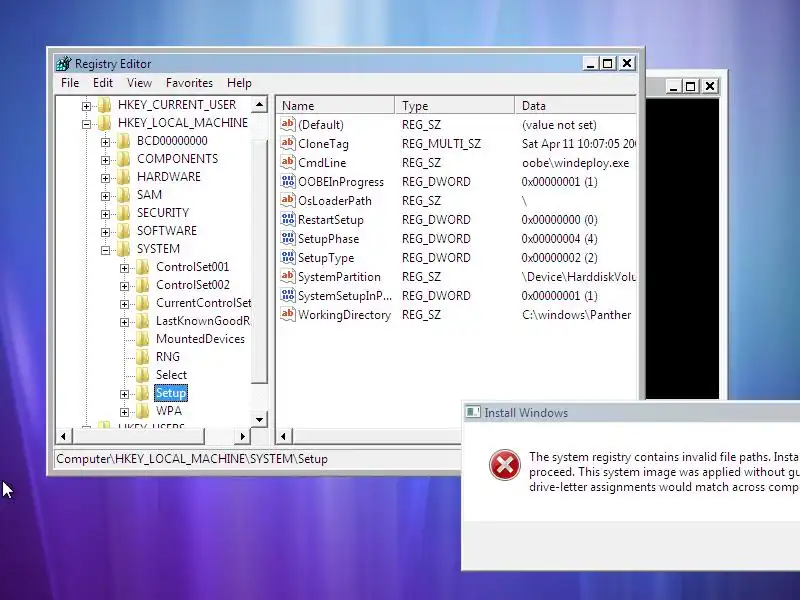Click the SetupType DWORD icon
800x600 pixels.
tap(288, 257)
